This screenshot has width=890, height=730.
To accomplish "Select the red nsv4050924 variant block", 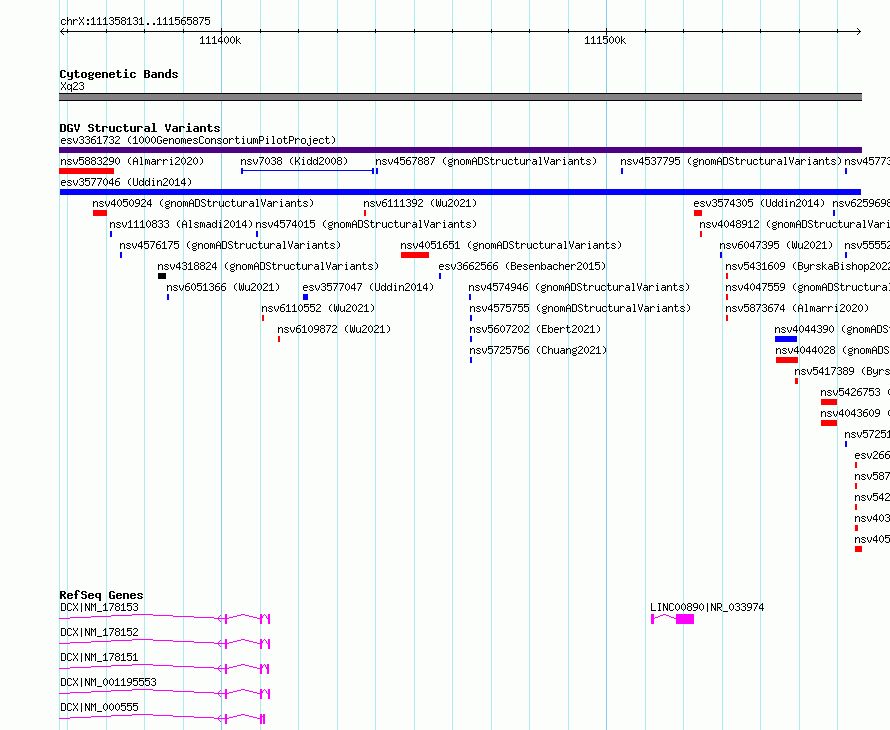I will click(x=100, y=213).
